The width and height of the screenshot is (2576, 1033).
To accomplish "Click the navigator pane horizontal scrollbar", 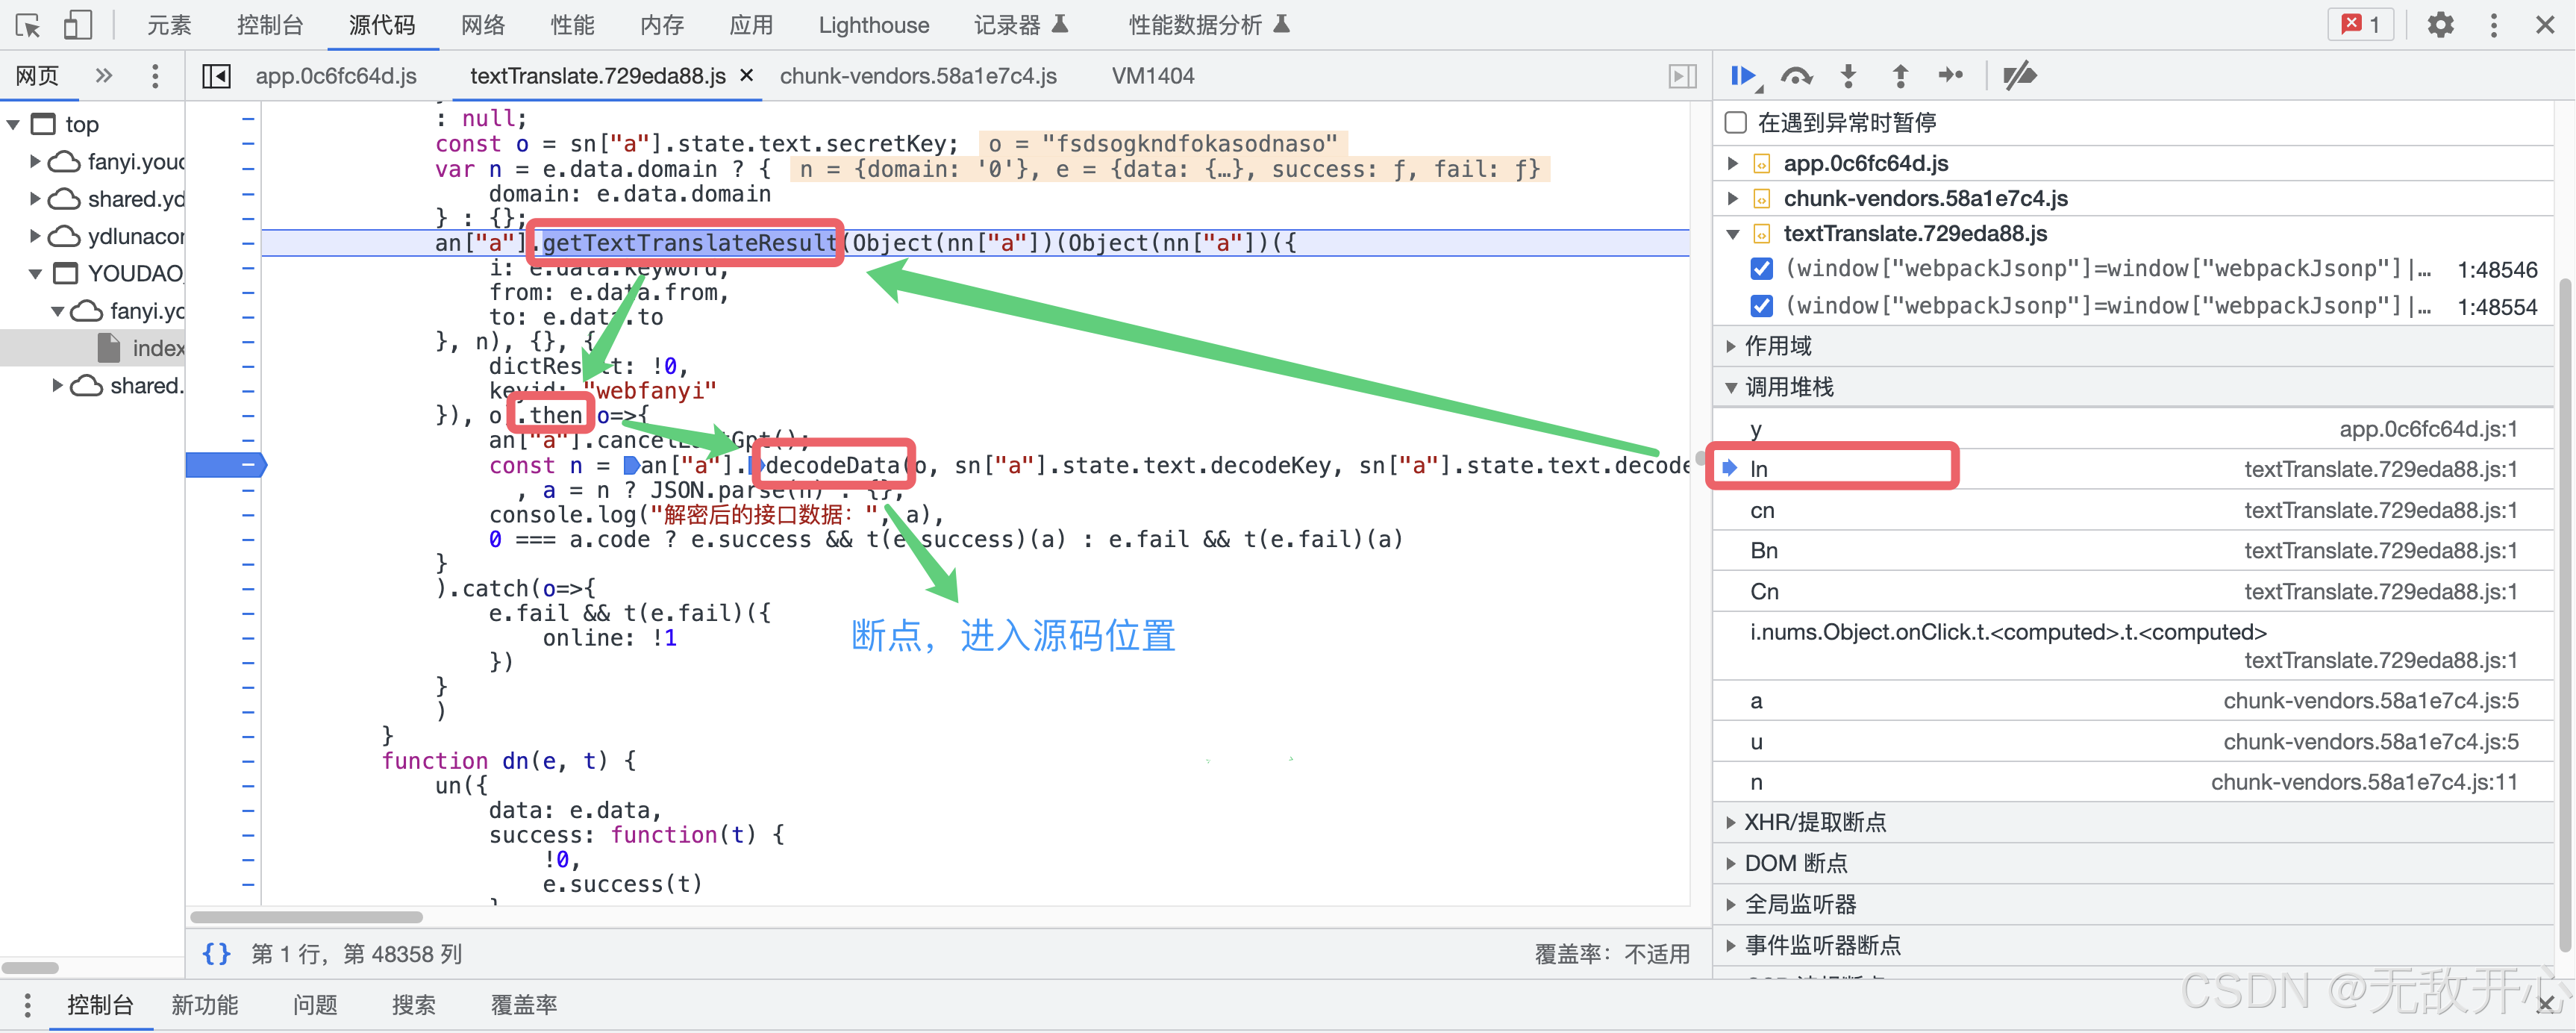I will point(30,968).
